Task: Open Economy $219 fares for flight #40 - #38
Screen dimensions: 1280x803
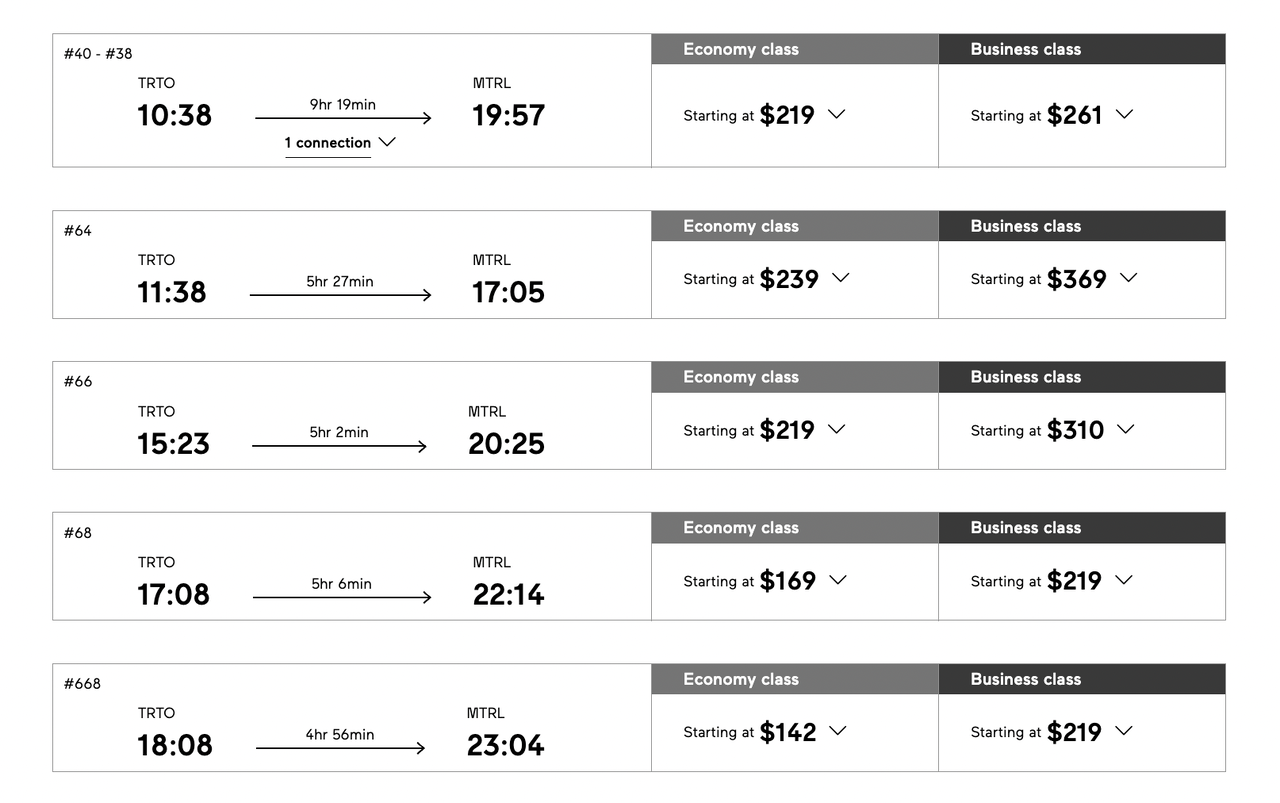Action: tap(837, 114)
